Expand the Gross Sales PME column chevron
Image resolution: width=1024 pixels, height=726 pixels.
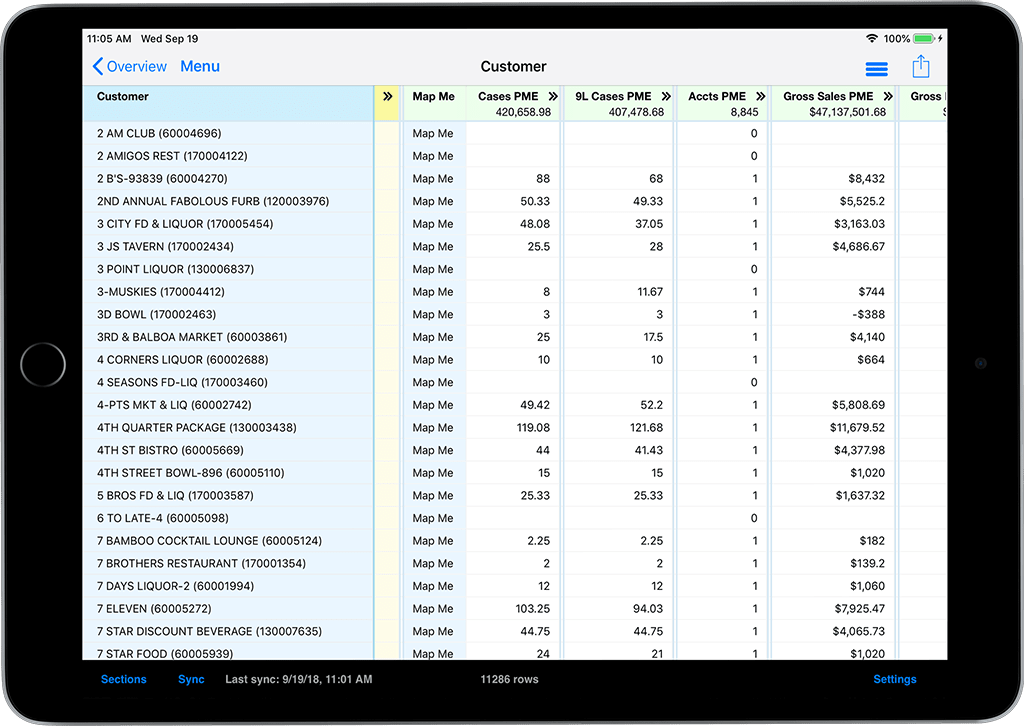click(888, 97)
